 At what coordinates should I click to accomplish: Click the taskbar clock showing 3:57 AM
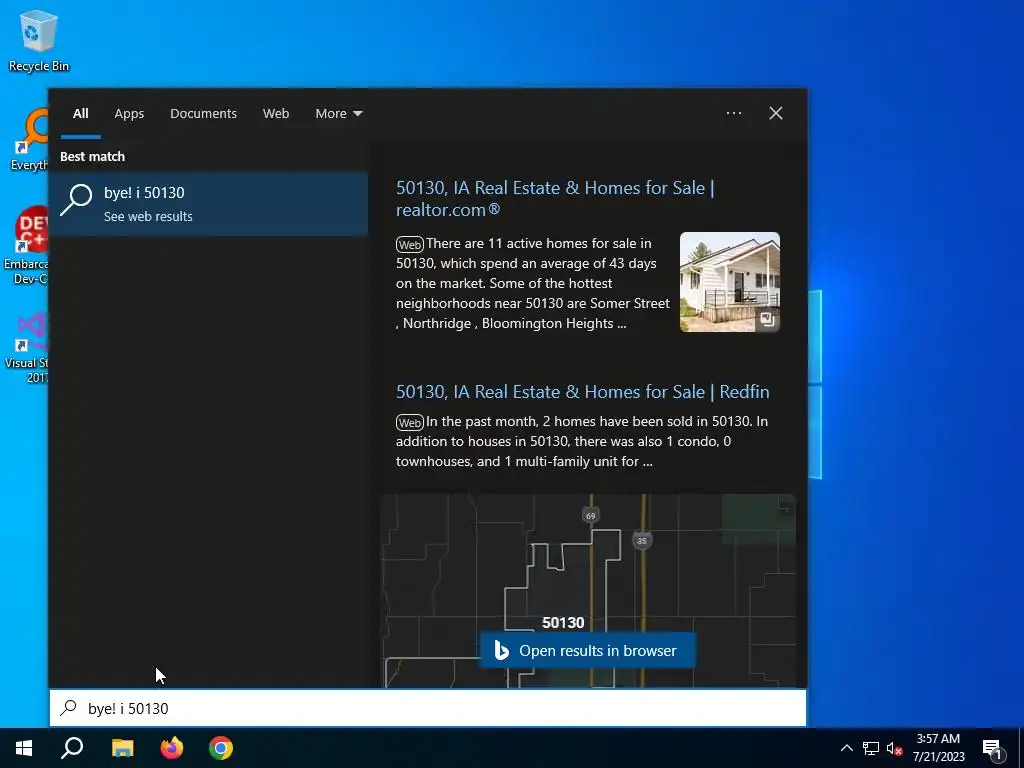pos(938,748)
